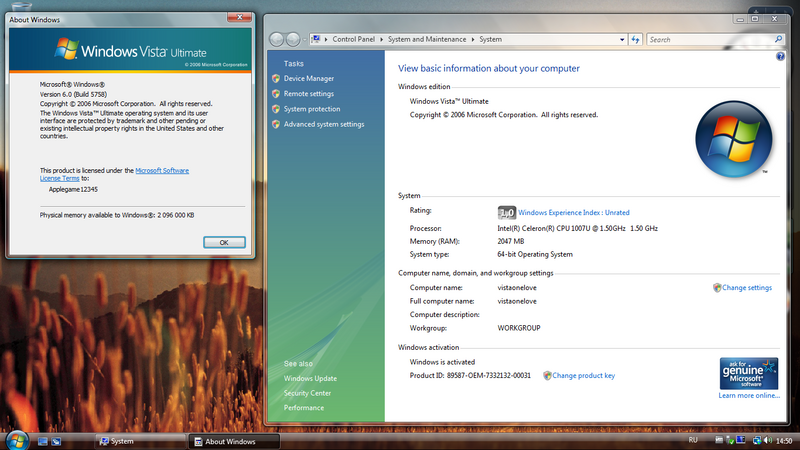
Task: Open Windows Update under See also
Action: pyautogui.click(x=310, y=379)
